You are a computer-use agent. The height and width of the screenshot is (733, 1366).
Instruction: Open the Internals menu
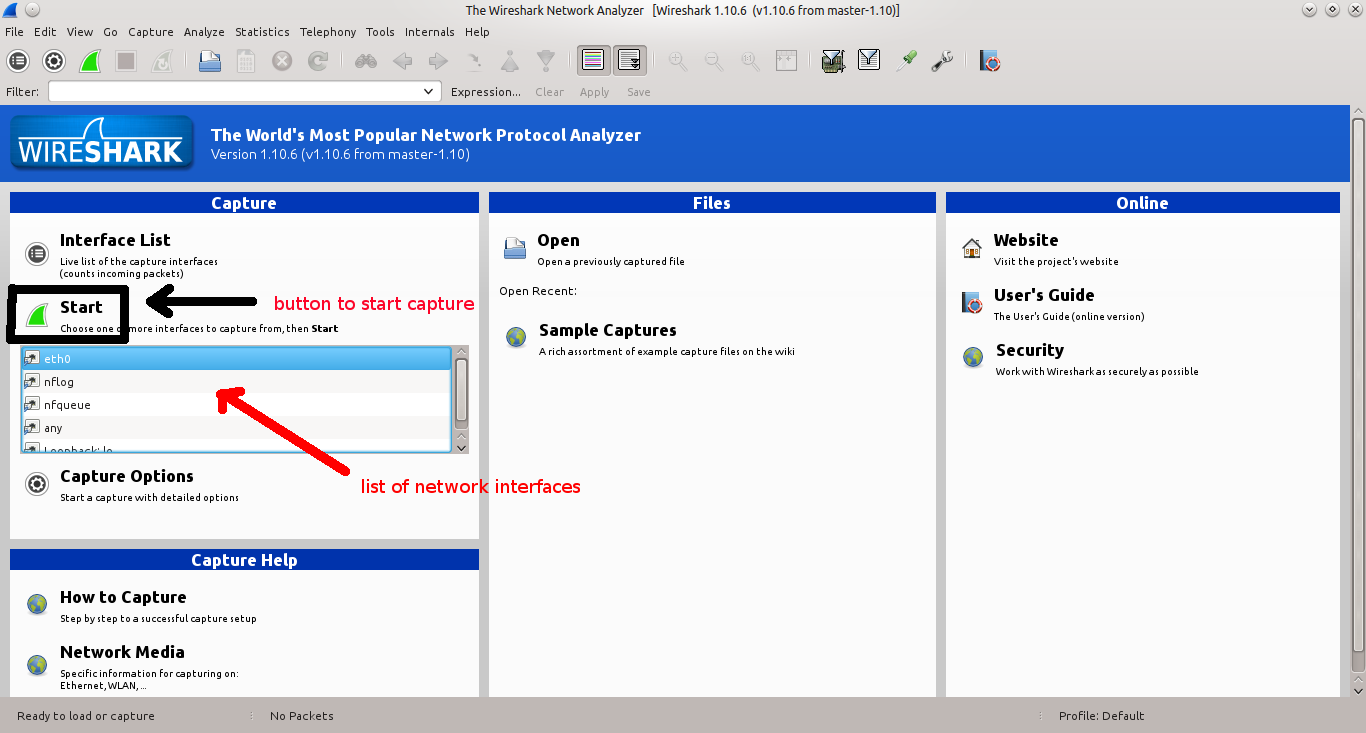430,32
